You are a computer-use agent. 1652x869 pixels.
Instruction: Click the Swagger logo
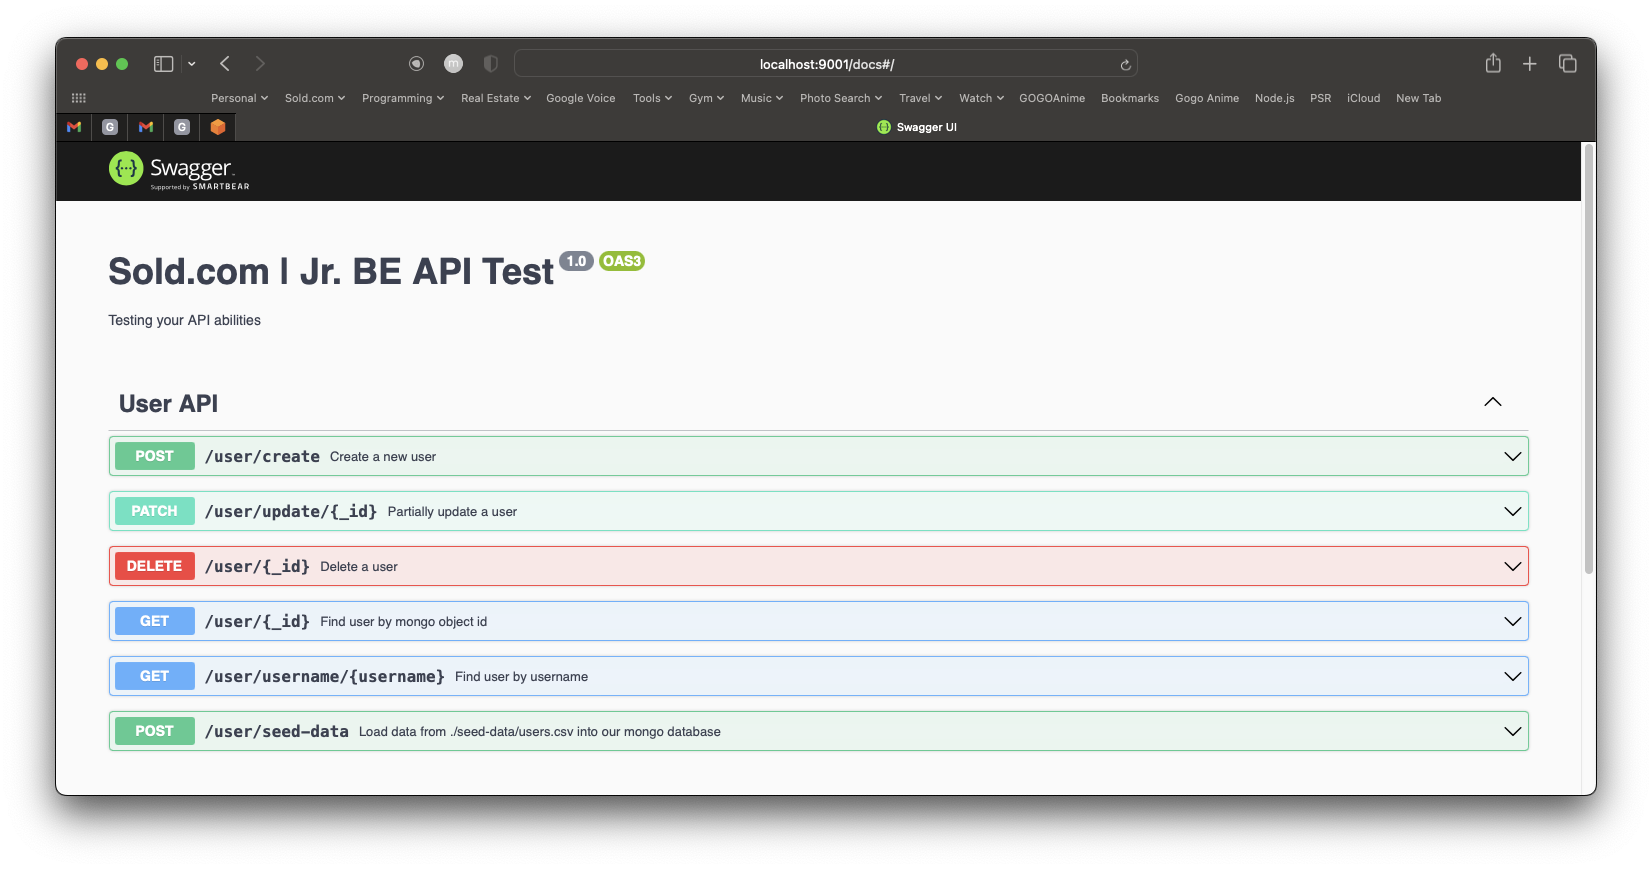point(179,171)
